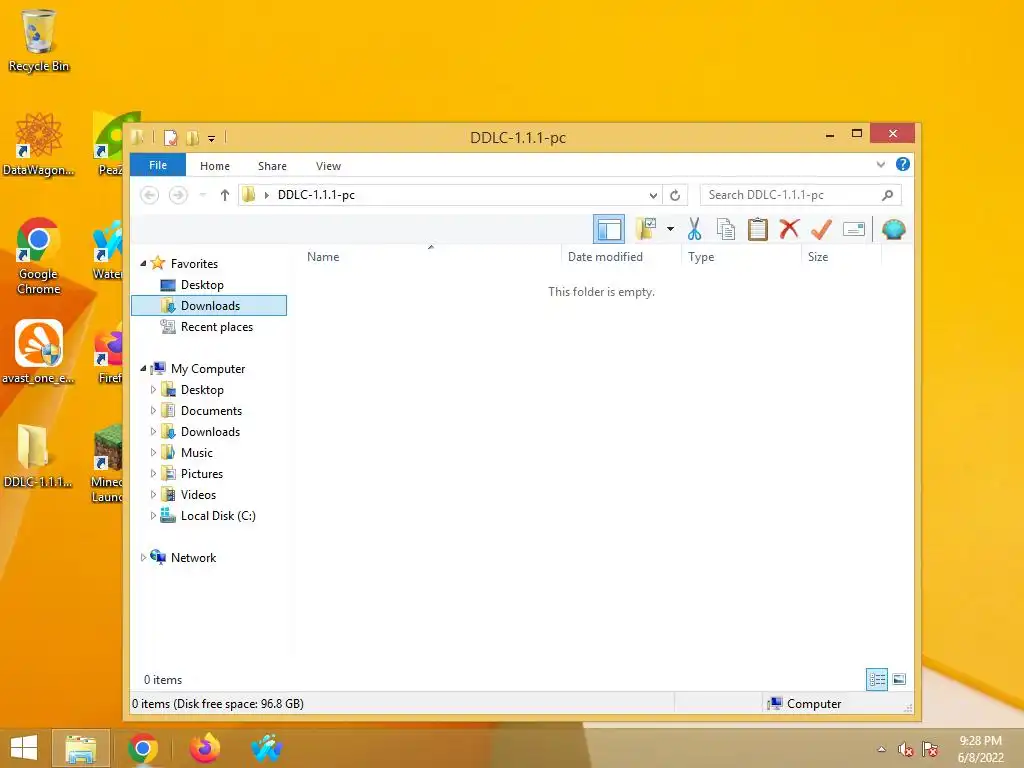The width and height of the screenshot is (1024, 768).
Task: Open the File ribbon tab
Action: pos(158,165)
